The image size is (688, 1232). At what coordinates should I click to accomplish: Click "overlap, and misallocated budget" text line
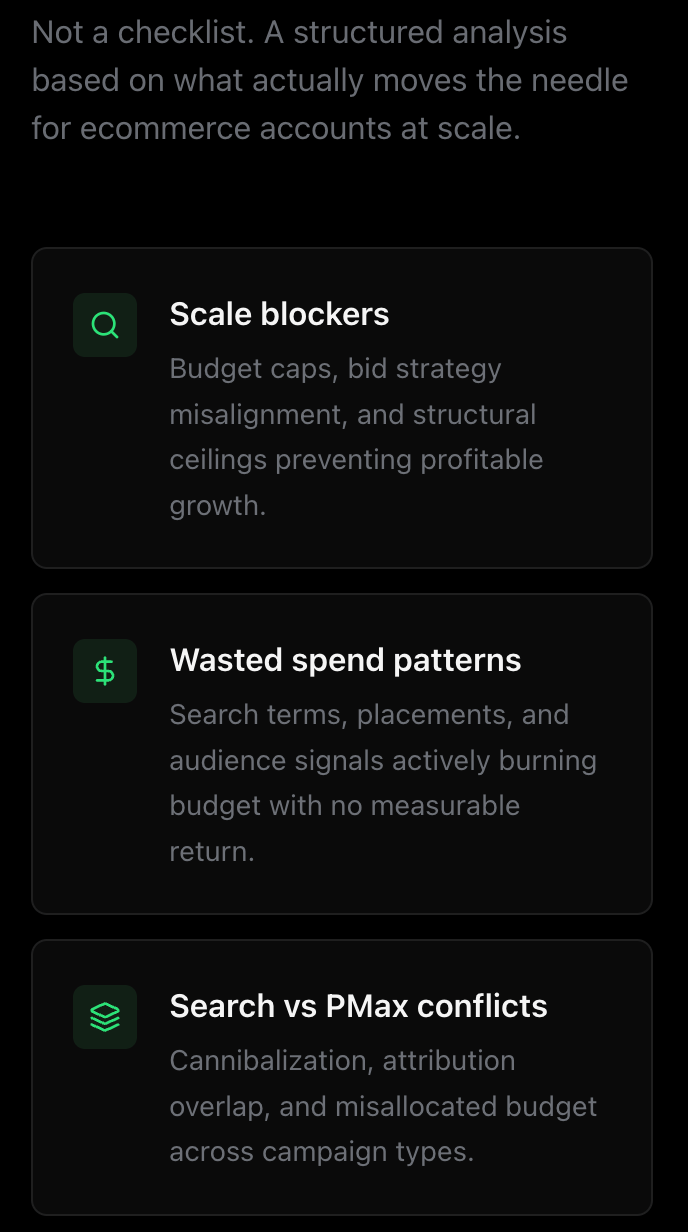click(383, 1107)
